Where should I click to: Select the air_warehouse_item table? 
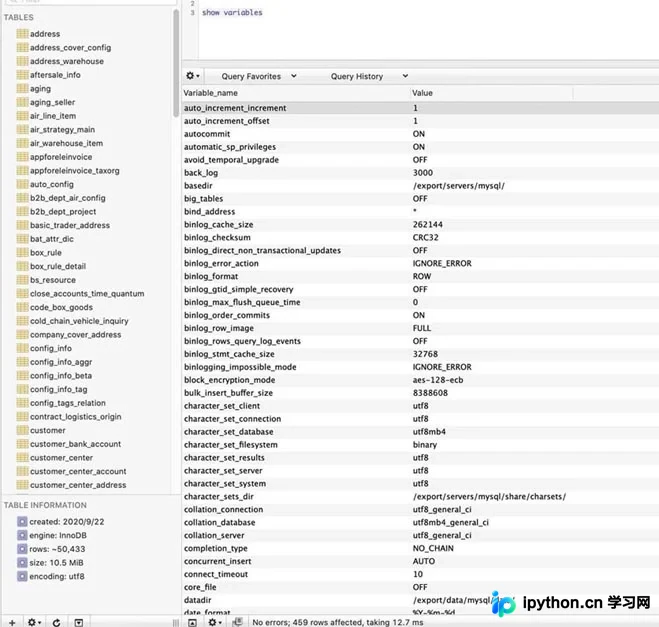(66, 143)
